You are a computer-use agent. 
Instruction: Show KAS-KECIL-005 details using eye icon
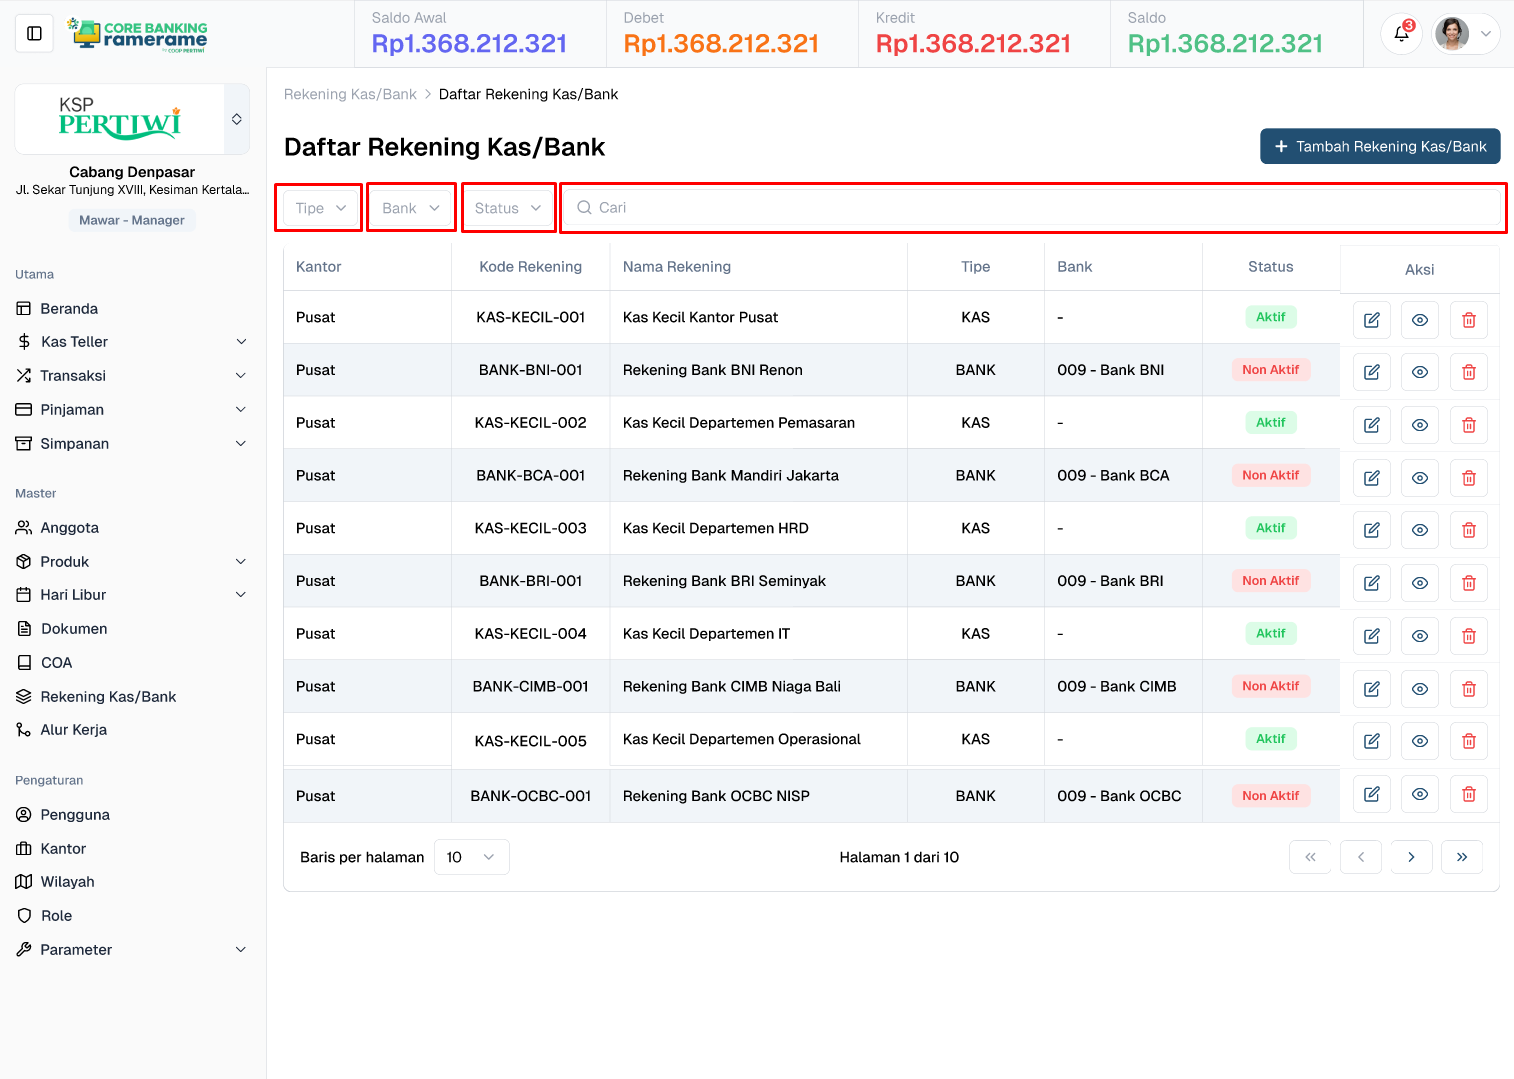[1419, 741]
